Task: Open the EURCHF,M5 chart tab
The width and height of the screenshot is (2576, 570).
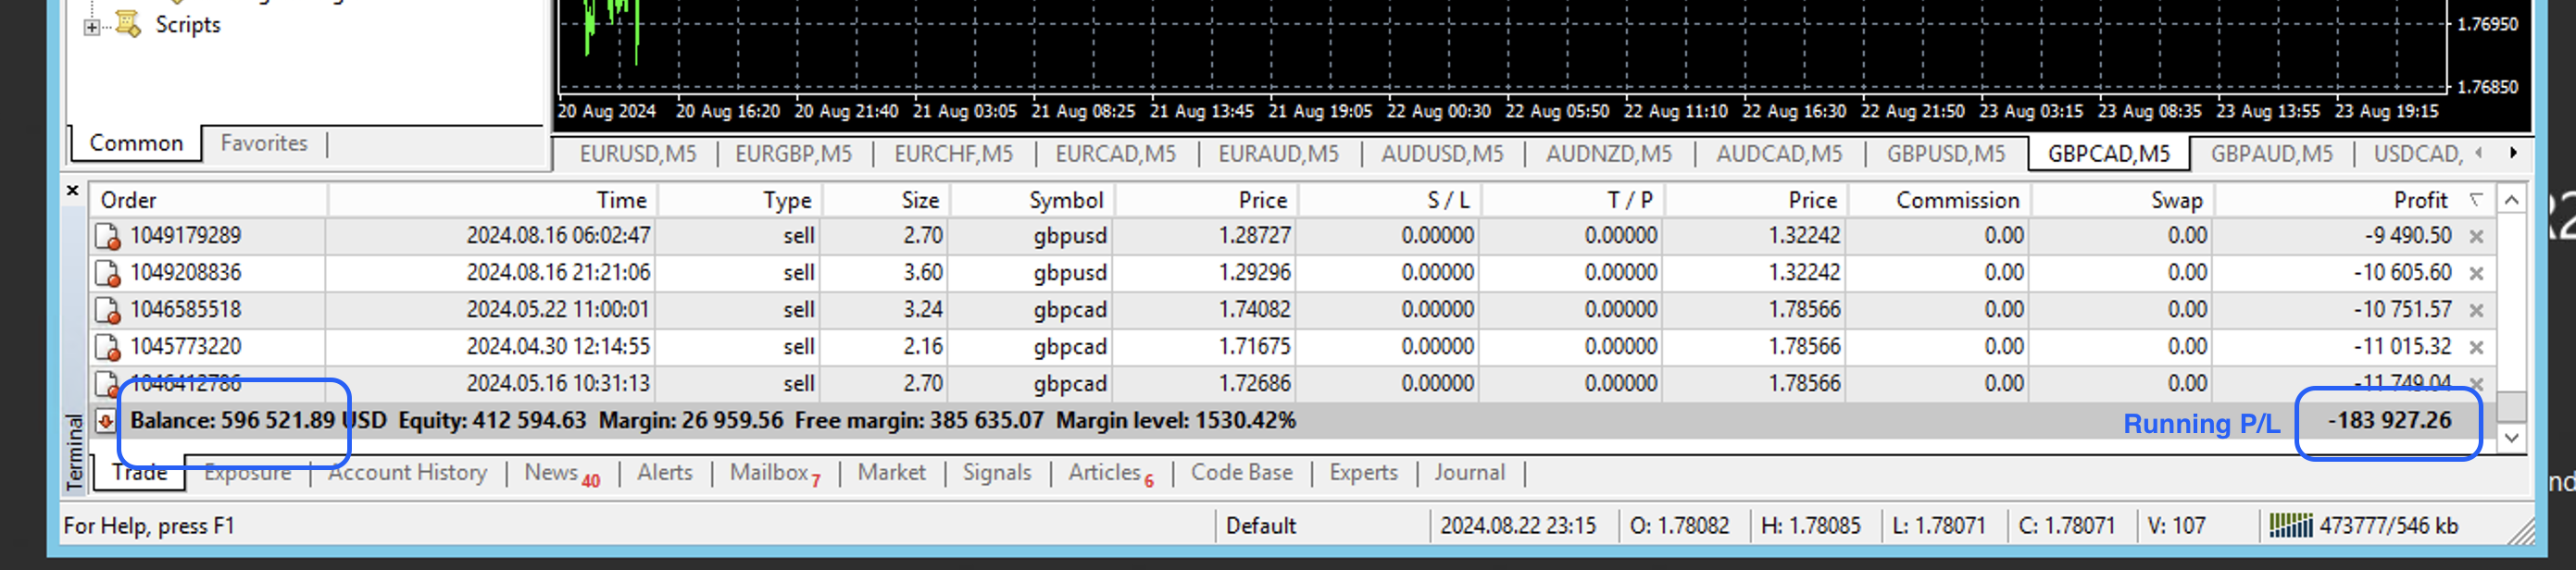Action: 953,154
